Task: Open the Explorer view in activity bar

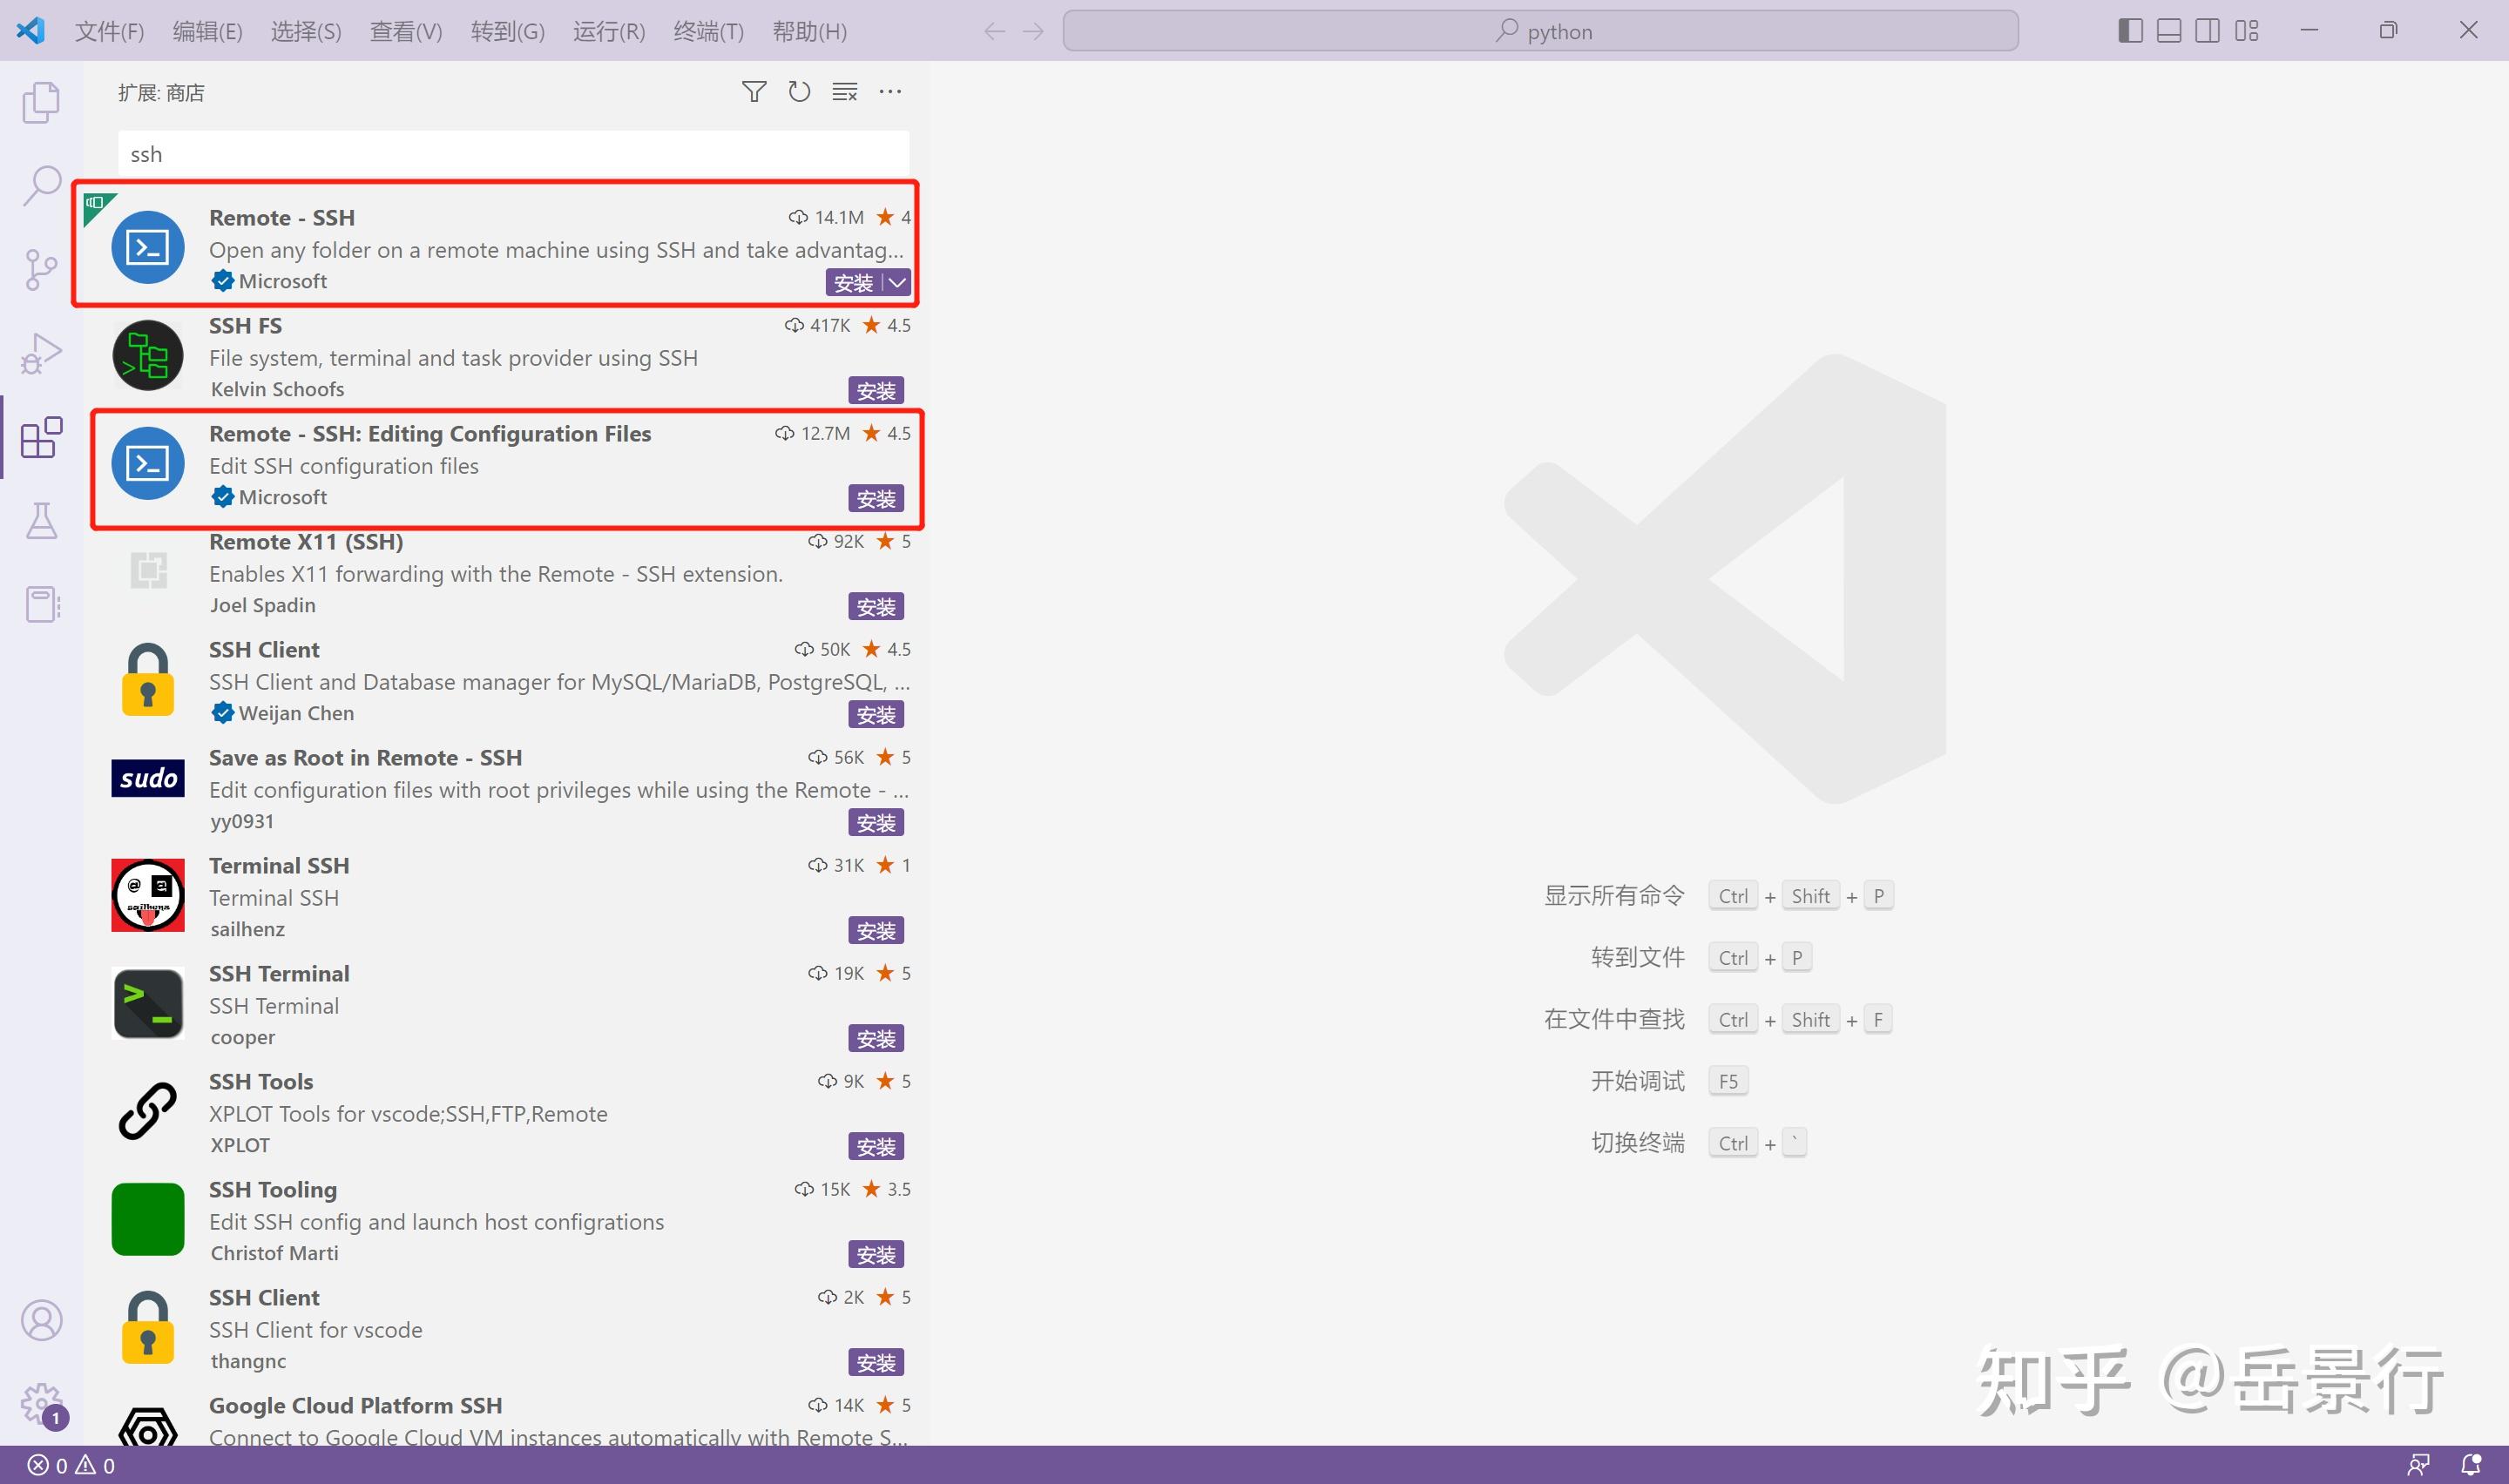Action: (41, 102)
